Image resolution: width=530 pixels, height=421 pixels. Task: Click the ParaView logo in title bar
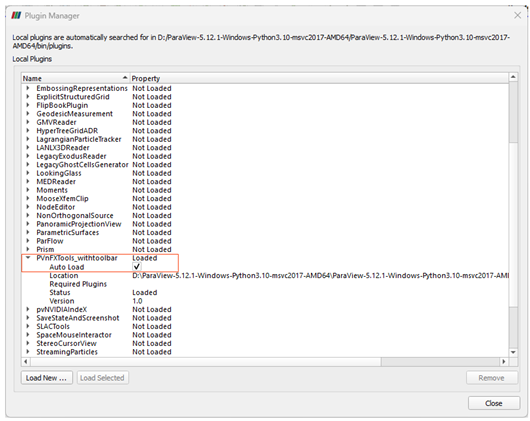click(16, 16)
